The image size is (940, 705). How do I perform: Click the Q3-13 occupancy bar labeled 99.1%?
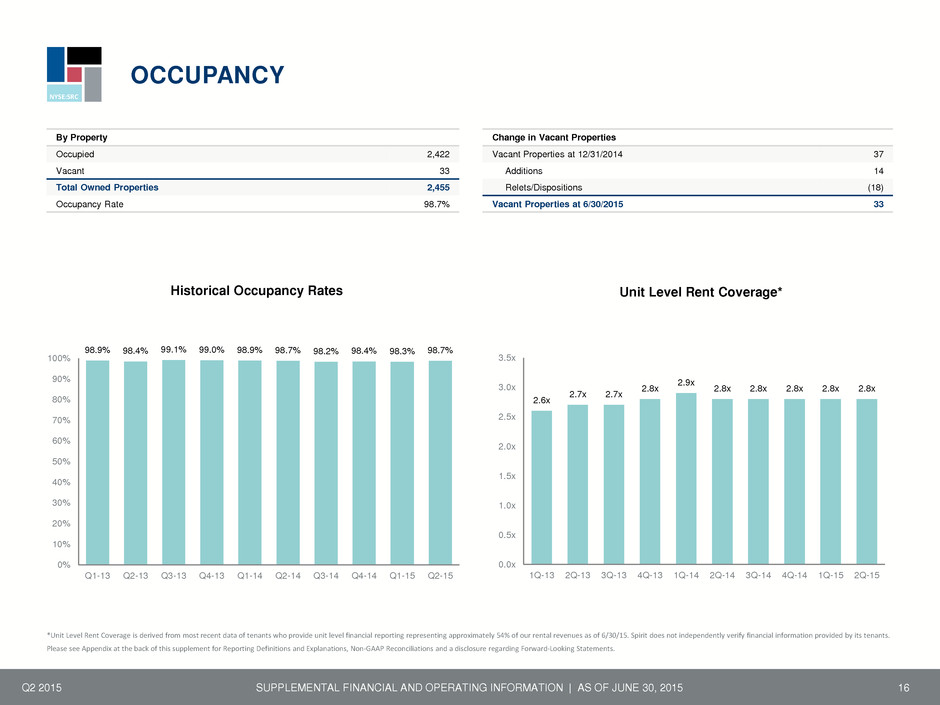pyautogui.click(x=173, y=462)
